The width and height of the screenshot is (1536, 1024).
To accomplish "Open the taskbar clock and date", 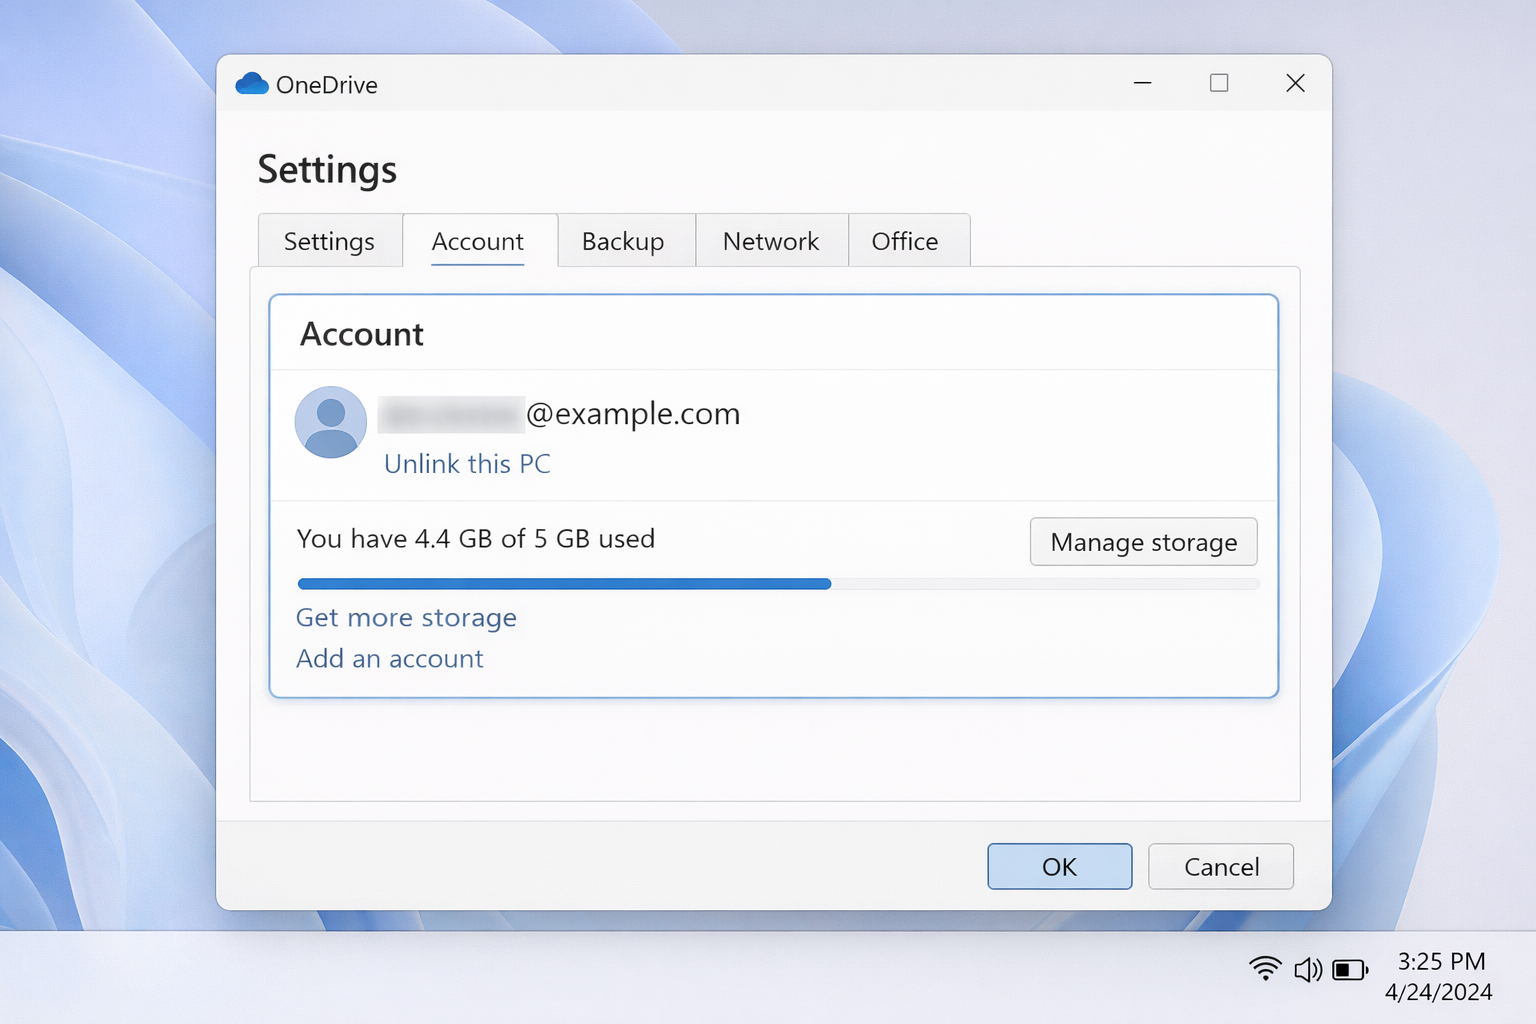I will coord(1439,976).
